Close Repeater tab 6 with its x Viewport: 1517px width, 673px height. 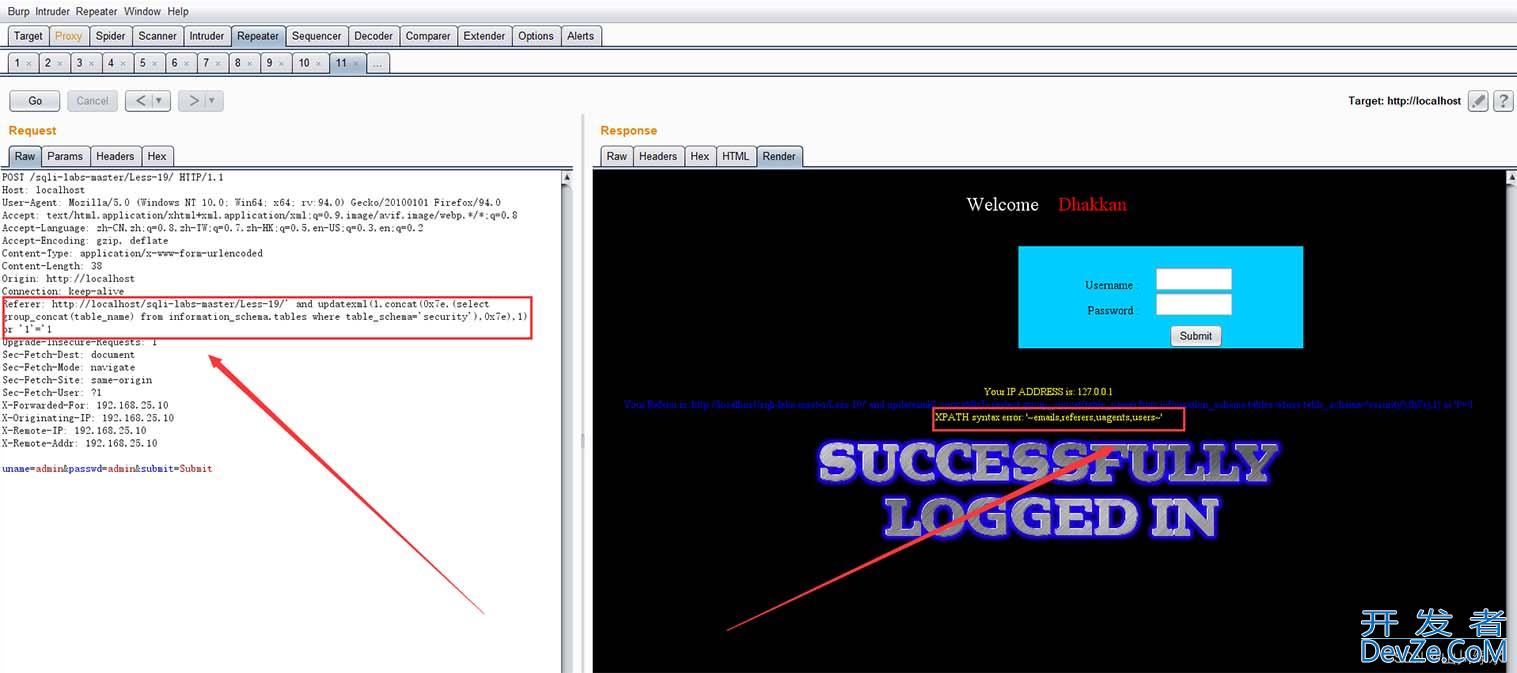187,64
